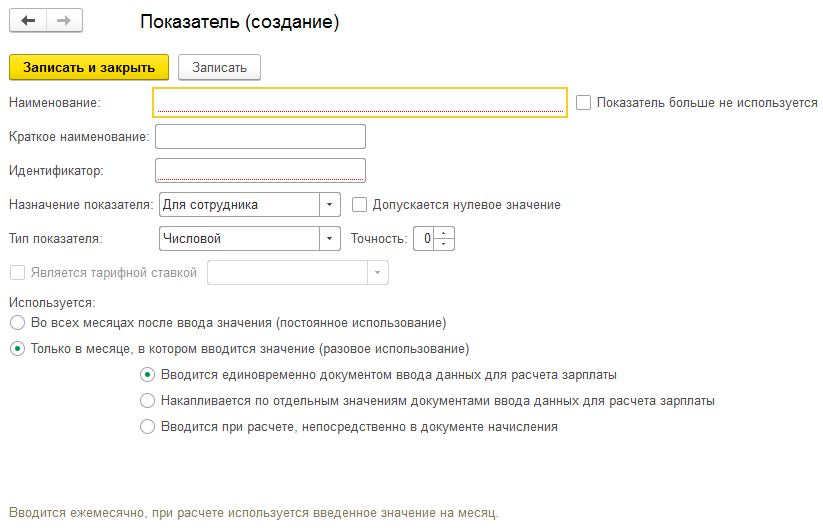Decrease 'Точность' value with down arrow

tap(445, 244)
